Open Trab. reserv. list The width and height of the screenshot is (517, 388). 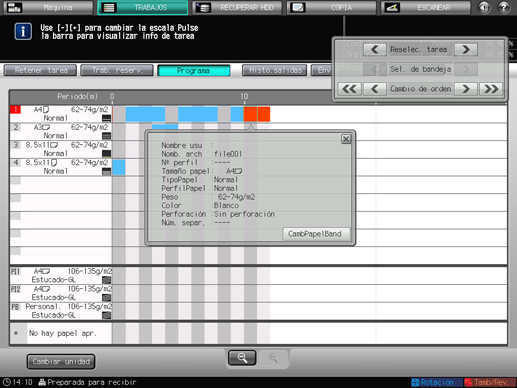117,70
